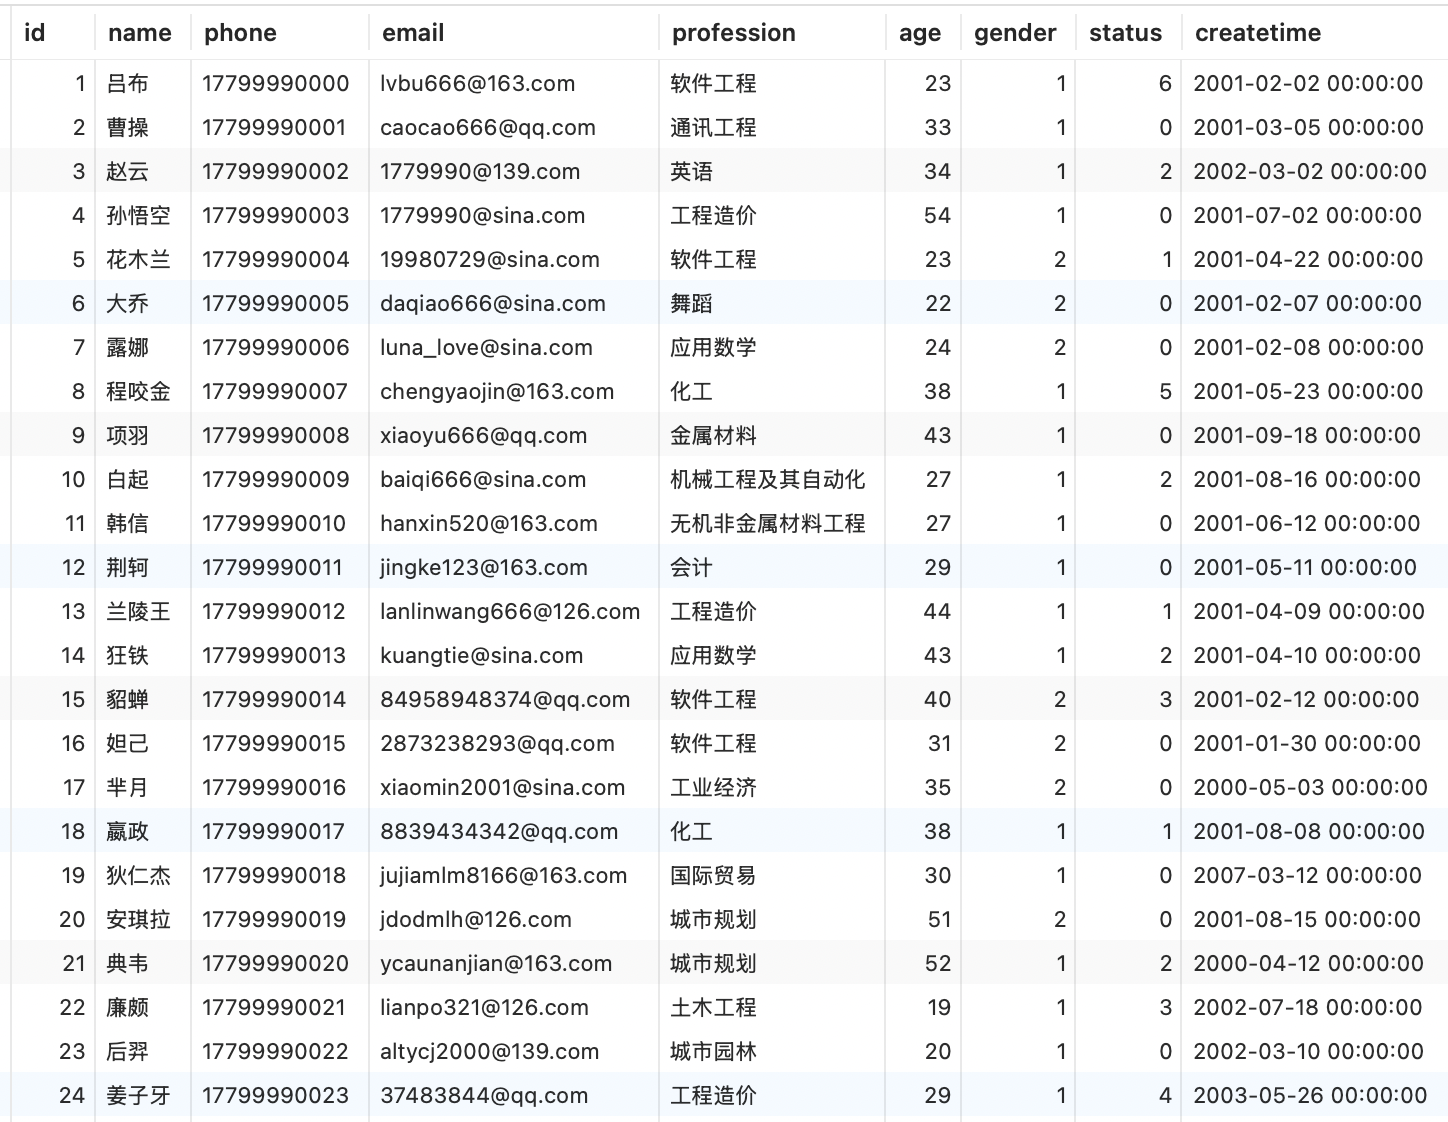
Task: Select createtime 2000-05-03 00:00:00
Action: pyautogui.click(x=1310, y=788)
